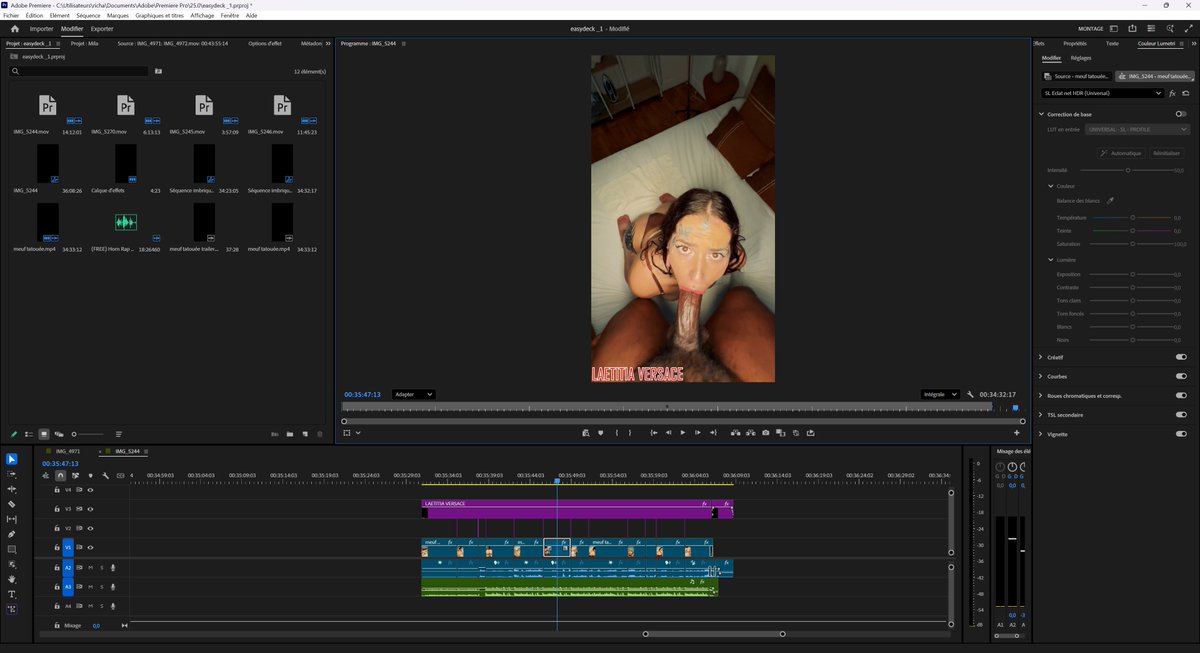Select the Hand tool
This screenshot has height=653, width=1200.
tap(12, 579)
